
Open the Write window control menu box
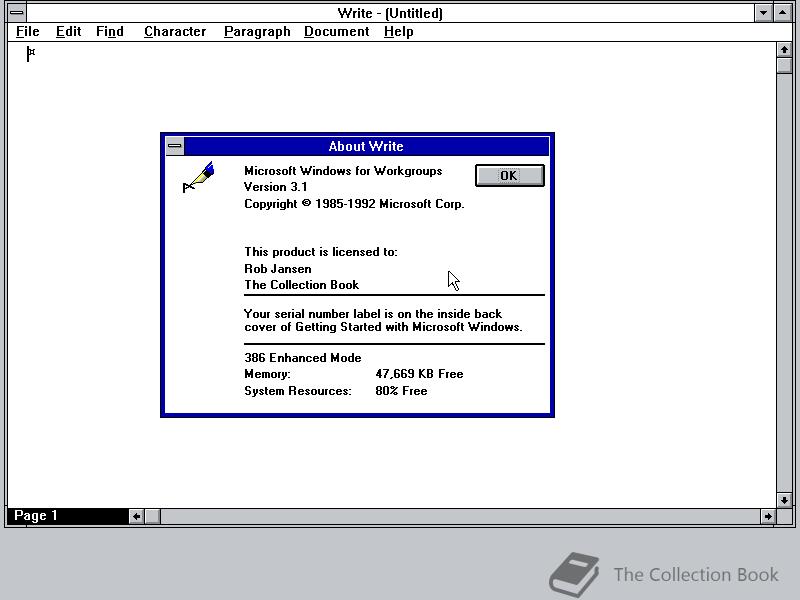coord(16,13)
